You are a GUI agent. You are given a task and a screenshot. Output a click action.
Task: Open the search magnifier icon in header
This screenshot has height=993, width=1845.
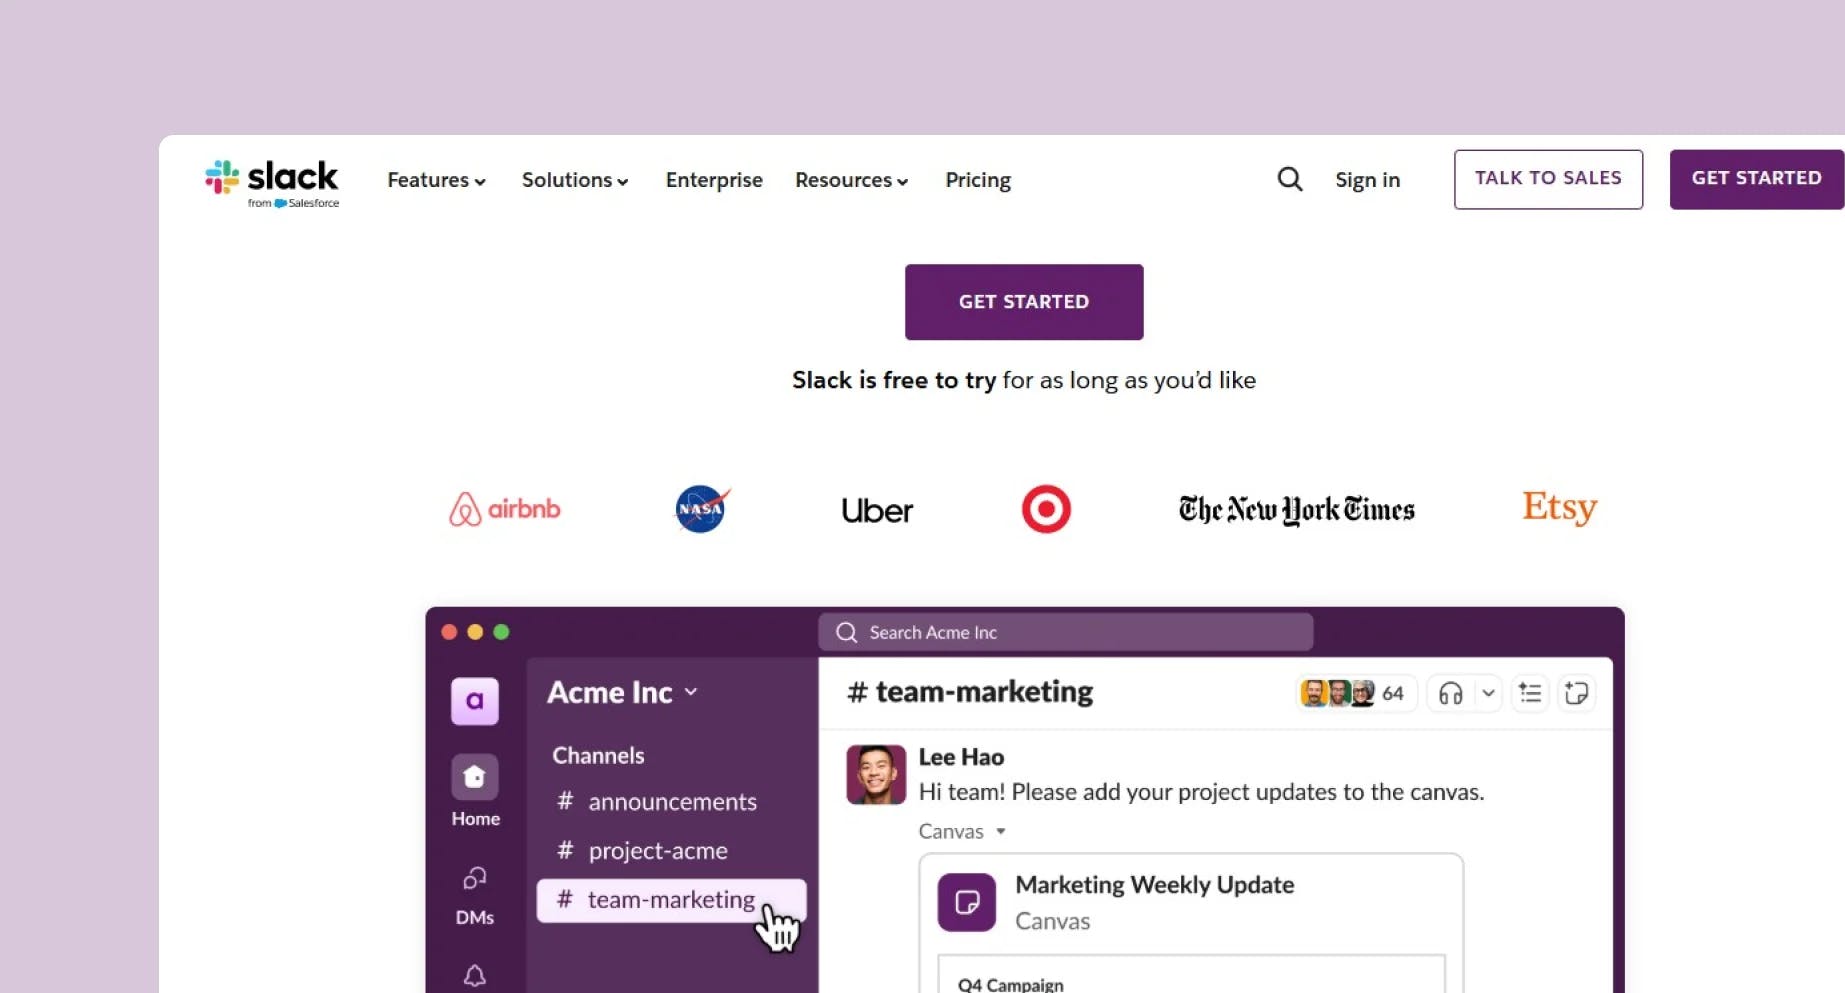[1290, 179]
